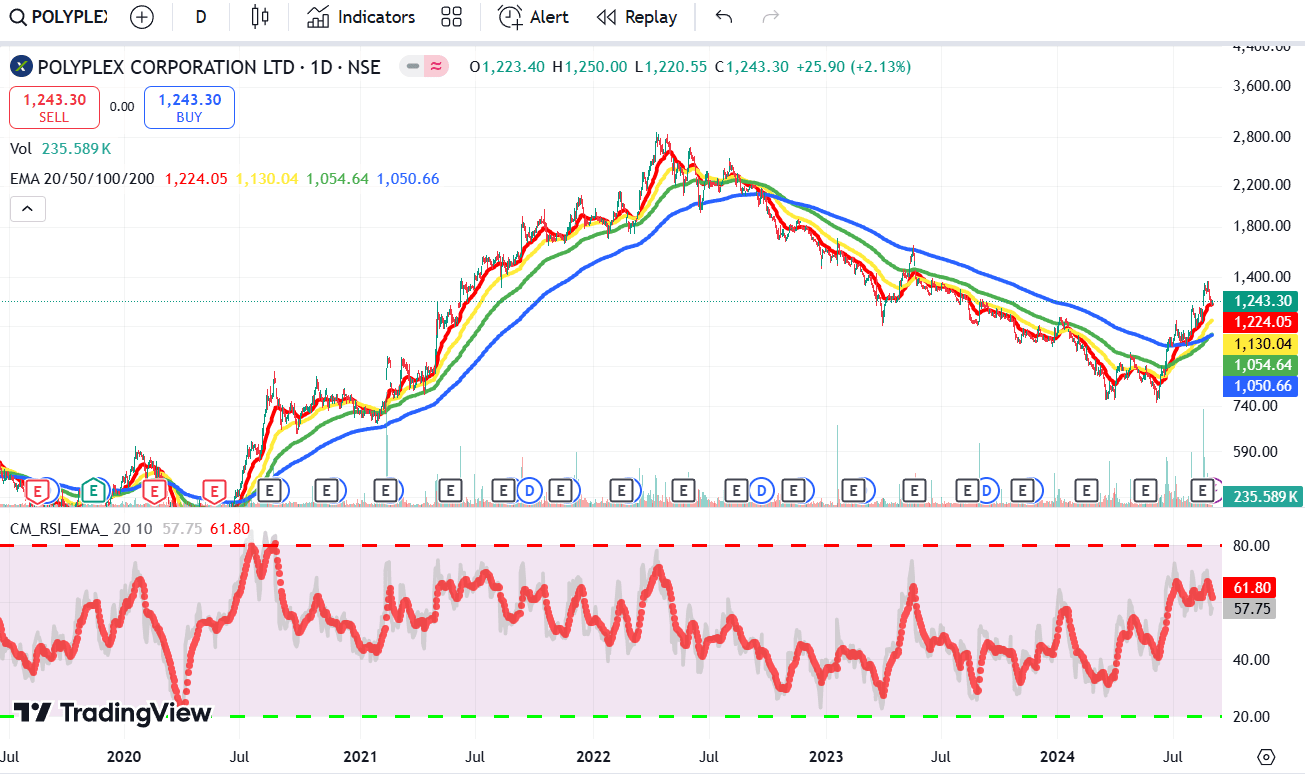The height and width of the screenshot is (775, 1305).
Task: Click the red 1,224.05 EMA price axis label
Action: point(1262,322)
